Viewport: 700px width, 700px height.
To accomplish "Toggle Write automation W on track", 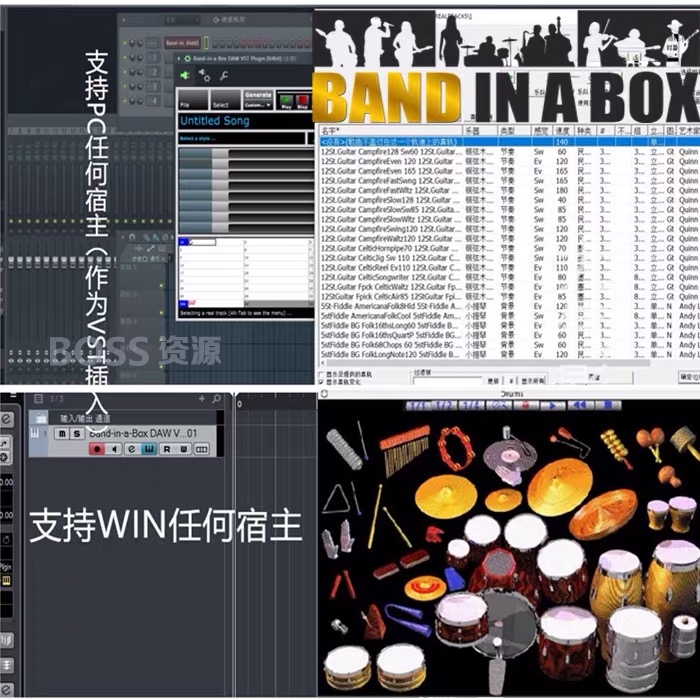I will point(183,449).
